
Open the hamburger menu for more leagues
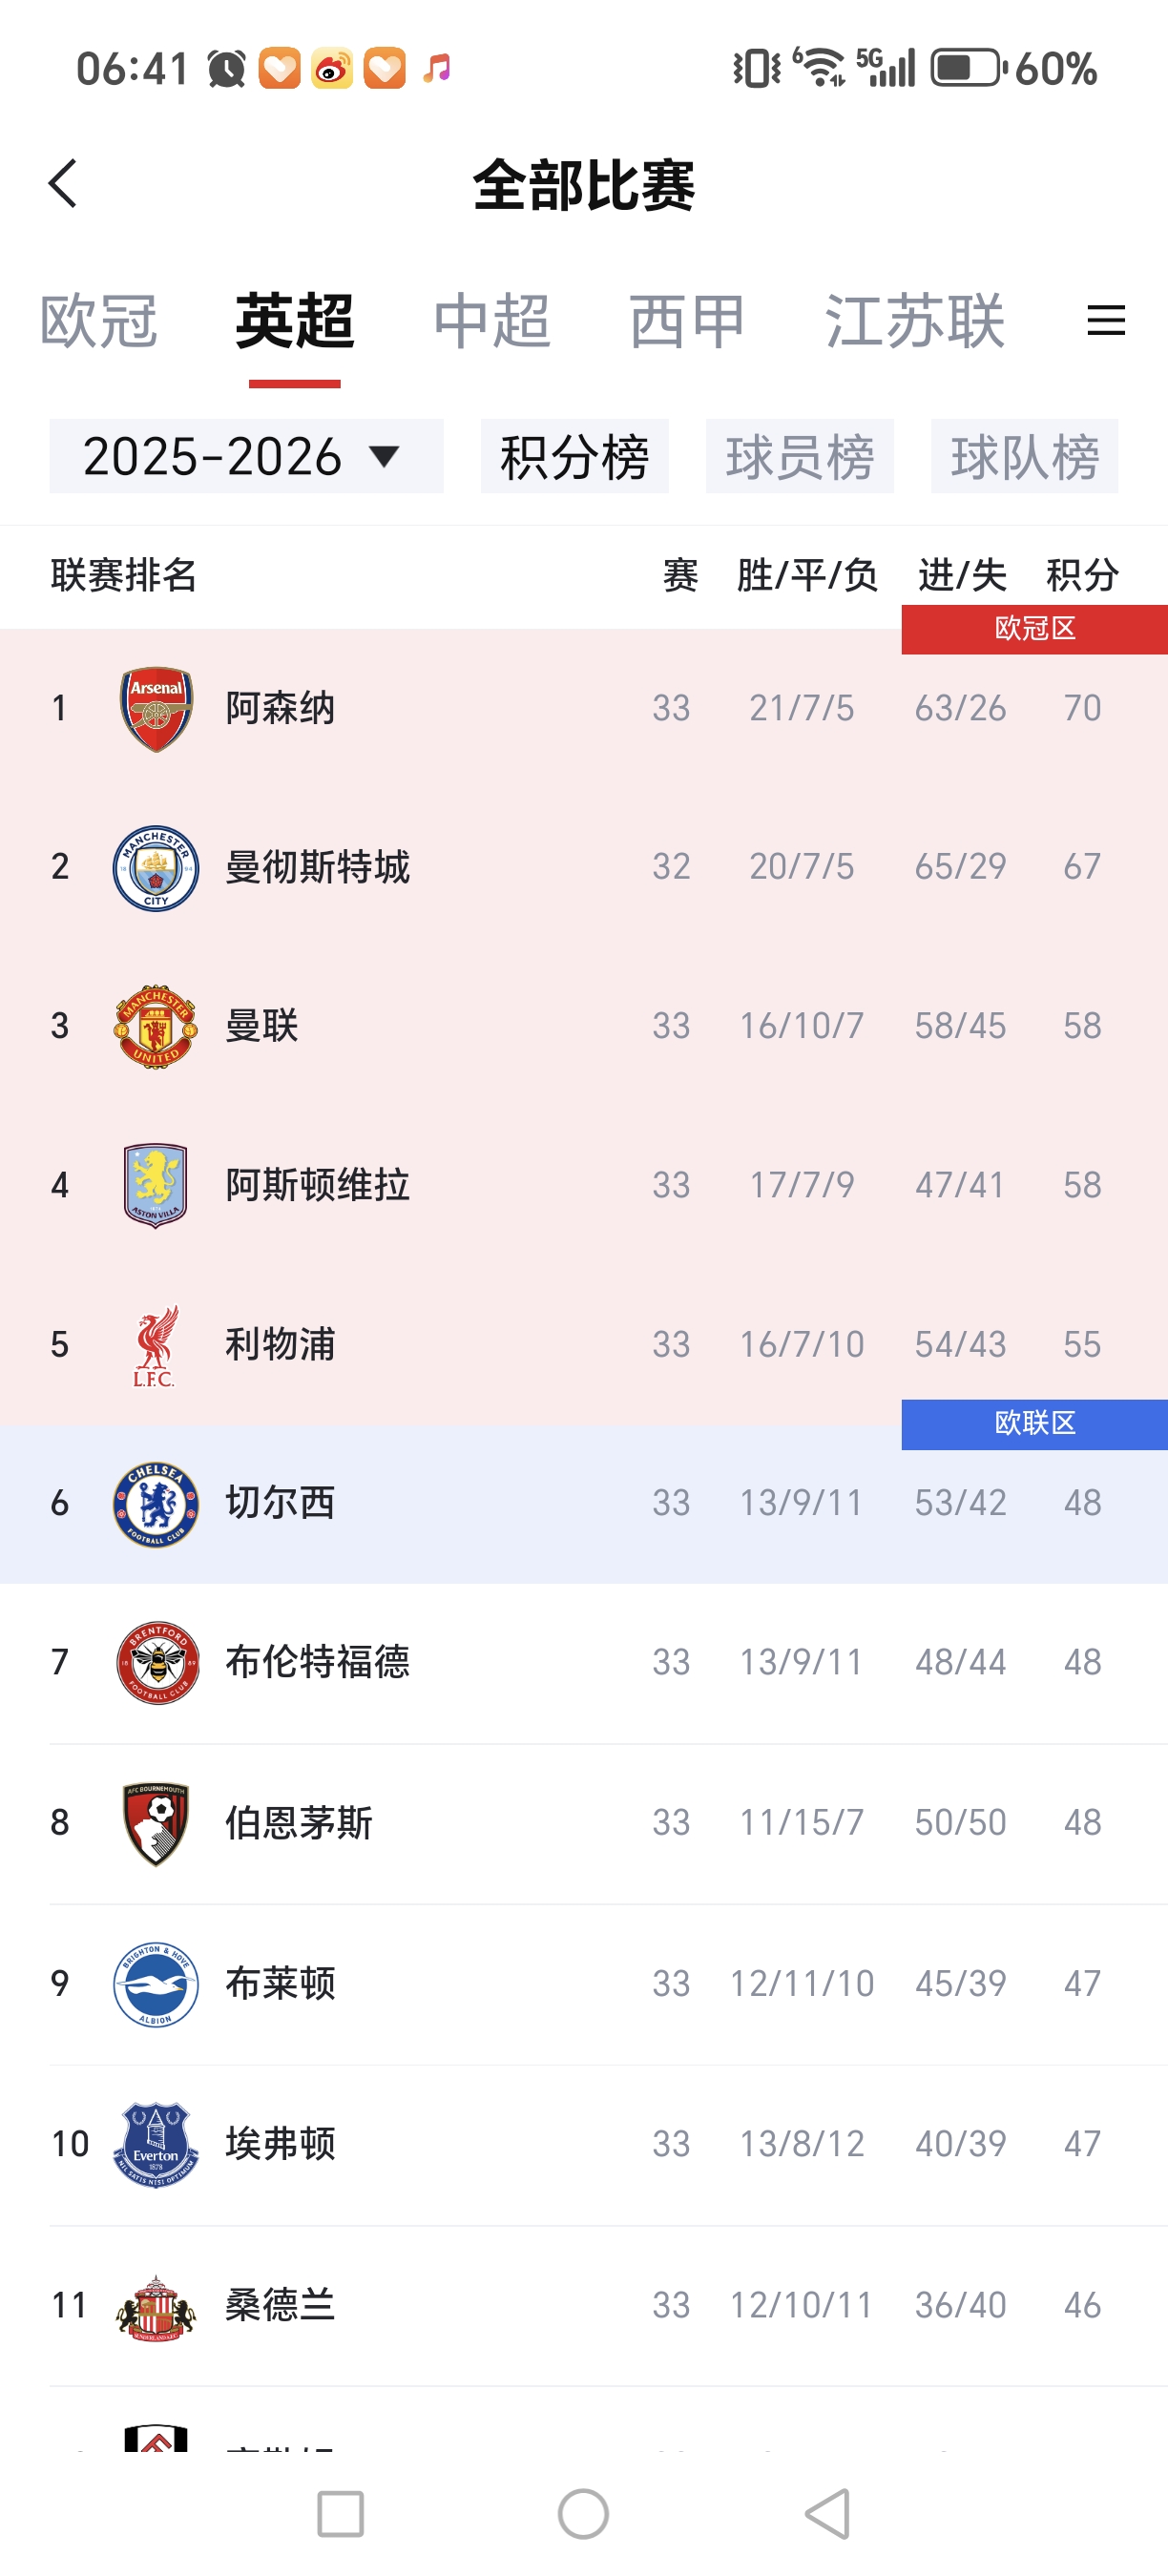(x=1106, y=321)
